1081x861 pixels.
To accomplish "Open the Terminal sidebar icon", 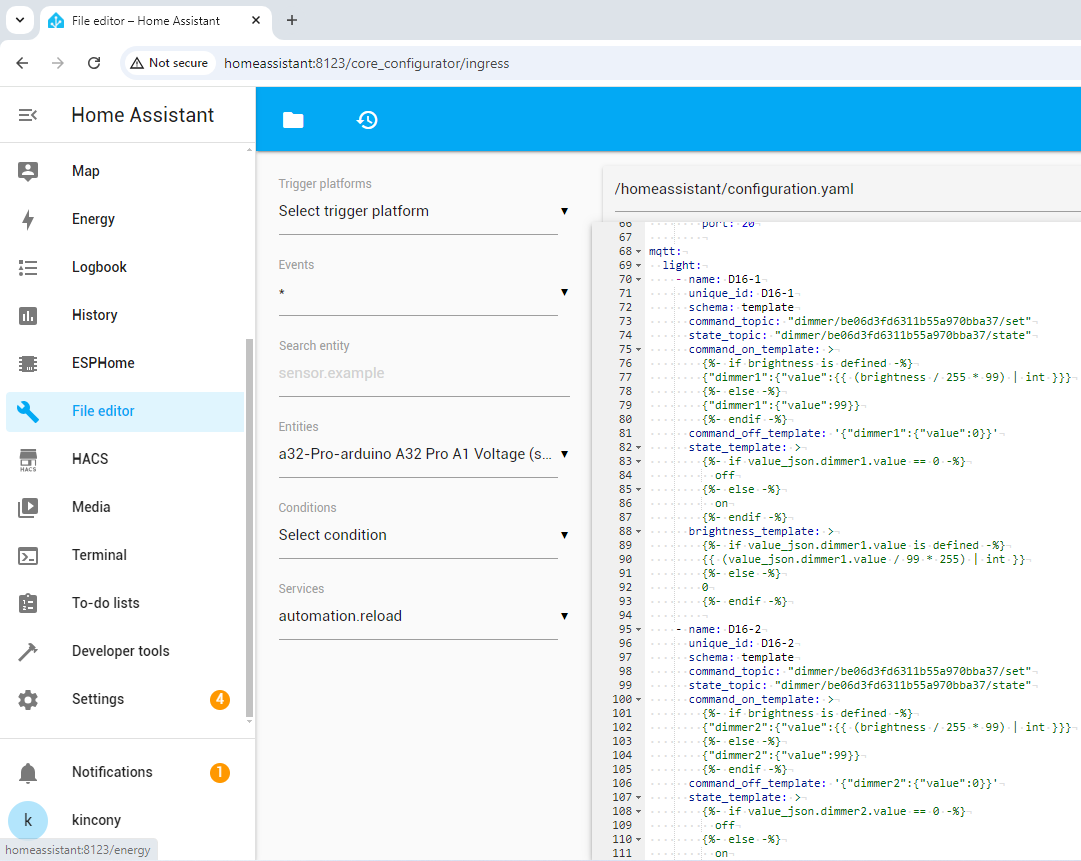I will click(28, 555).
